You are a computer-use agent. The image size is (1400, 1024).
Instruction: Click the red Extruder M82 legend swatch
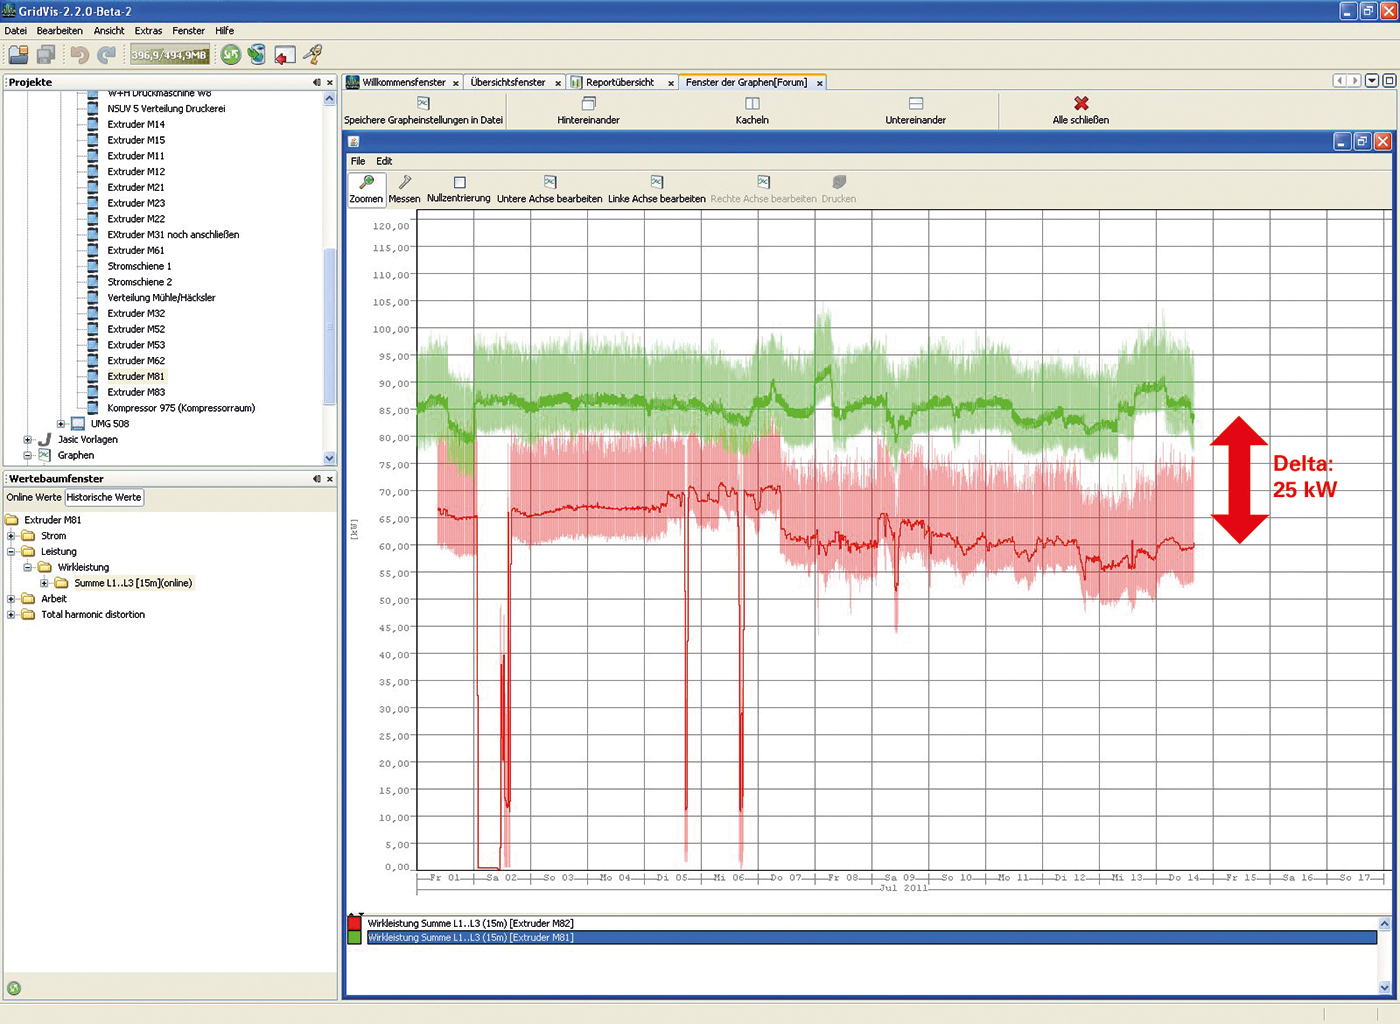[x=355, y=923]
